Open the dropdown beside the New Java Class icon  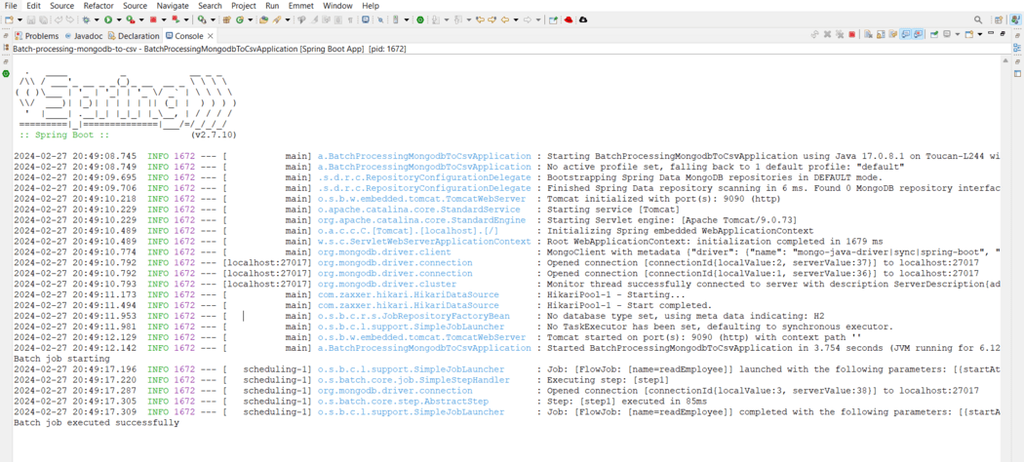pos(250,20)
